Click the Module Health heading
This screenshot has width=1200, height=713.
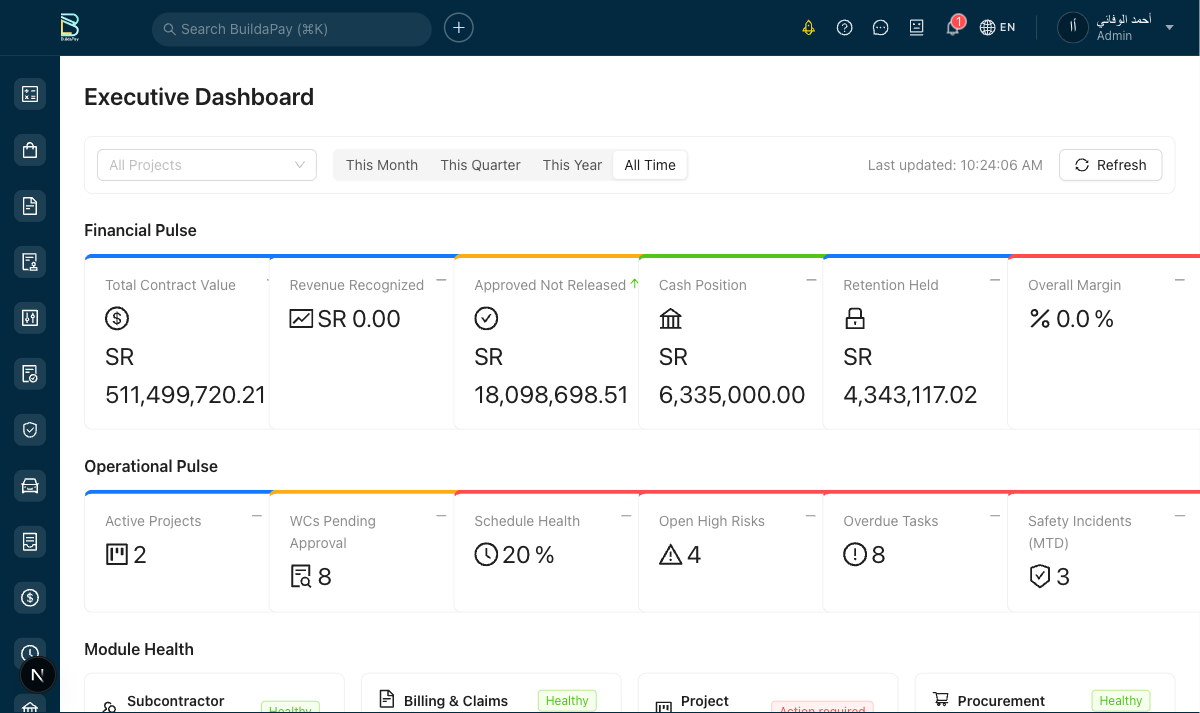pyautogui.click(x=139, y=649)
